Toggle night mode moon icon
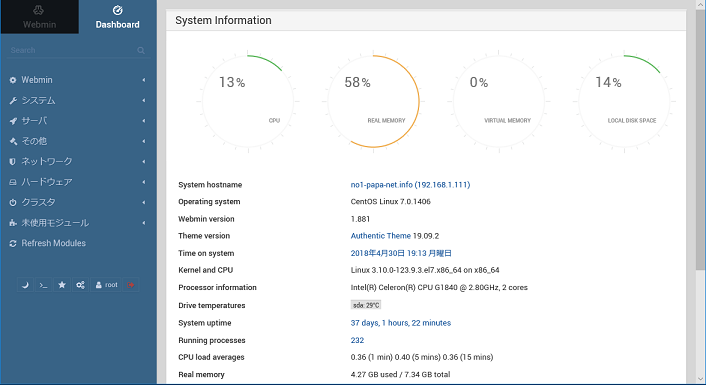The width and height of the screenshot is (706, 385). tap(25, 285)
